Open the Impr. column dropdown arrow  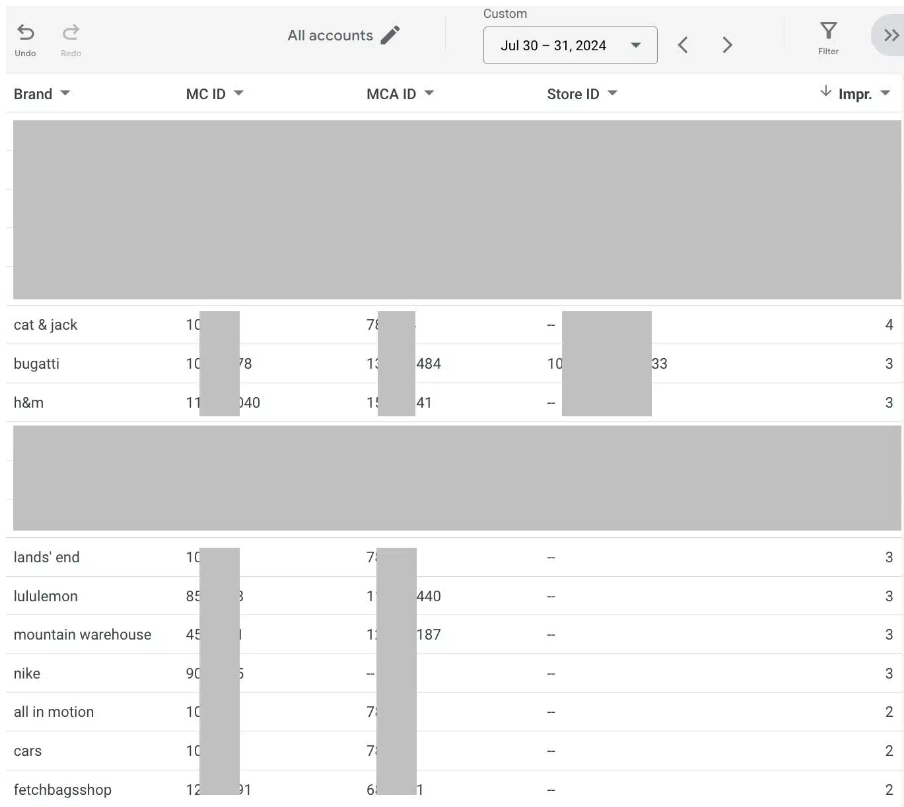point(885,94)
